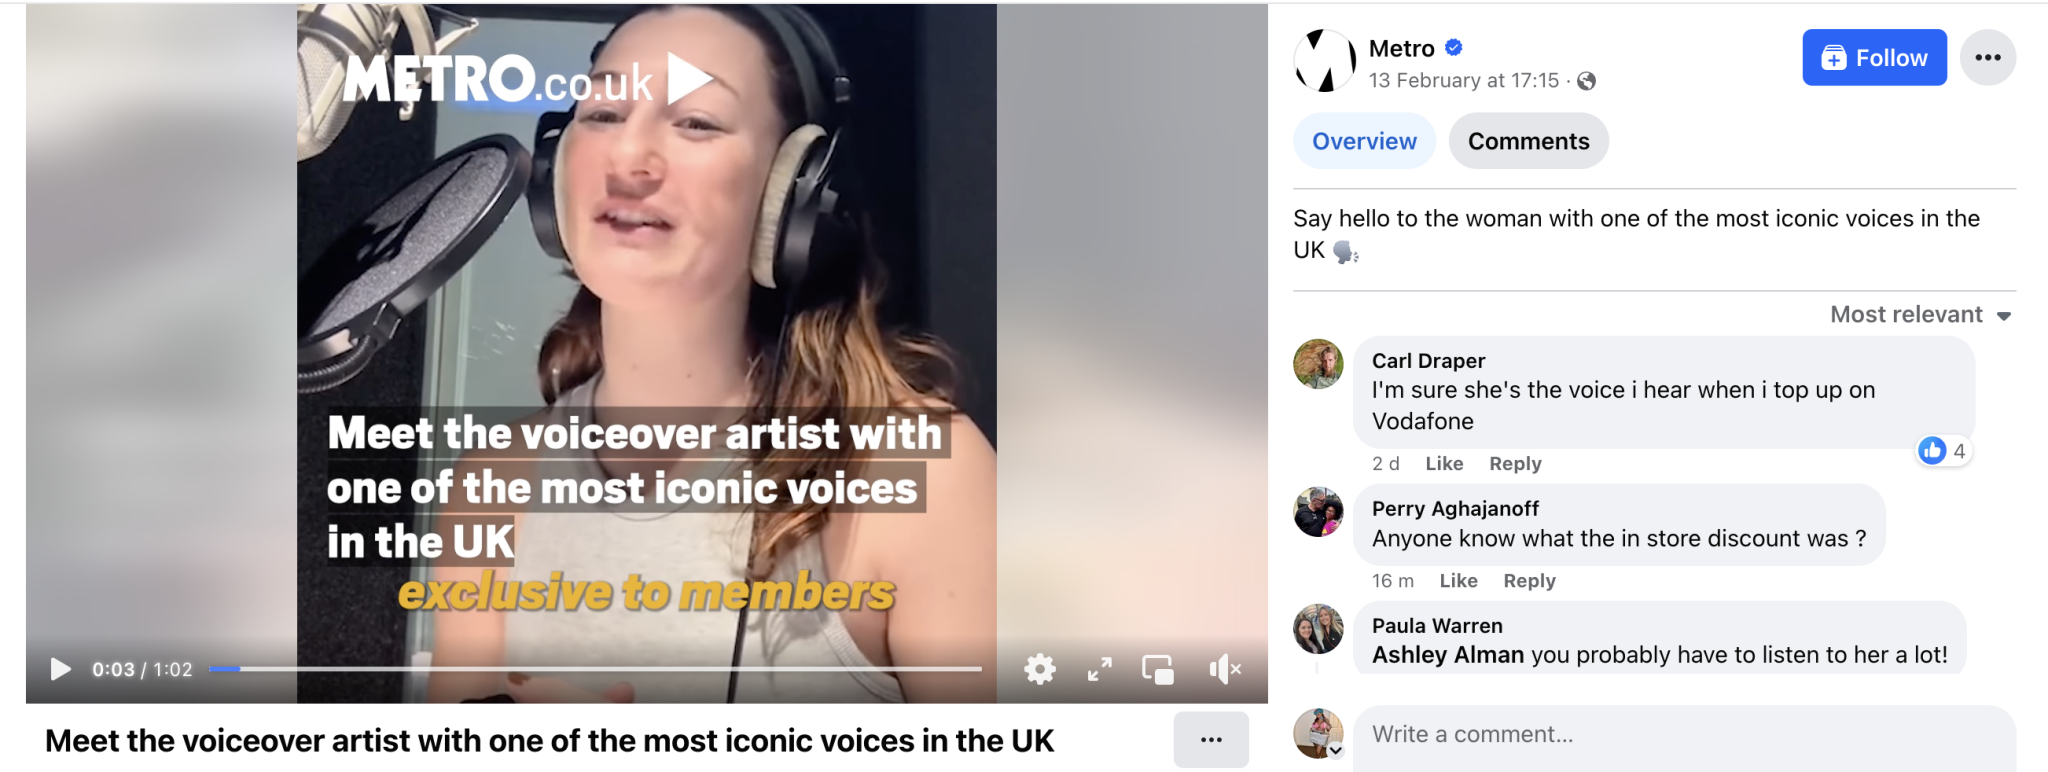Open the three-dot menu on the post

[1988, 57]
